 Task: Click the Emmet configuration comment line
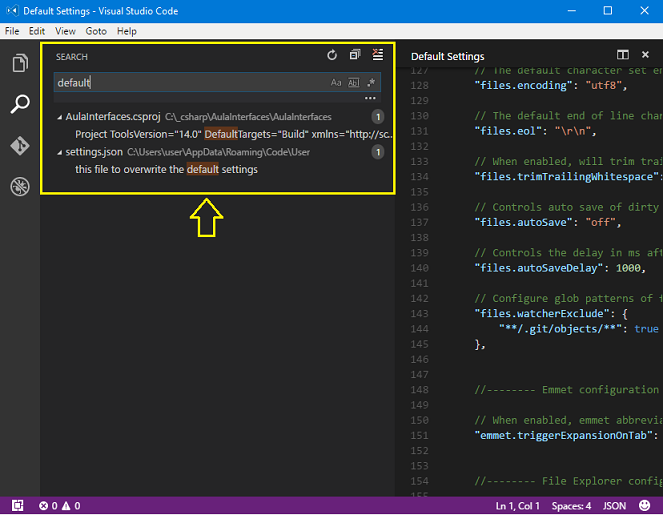click(568, 390)
